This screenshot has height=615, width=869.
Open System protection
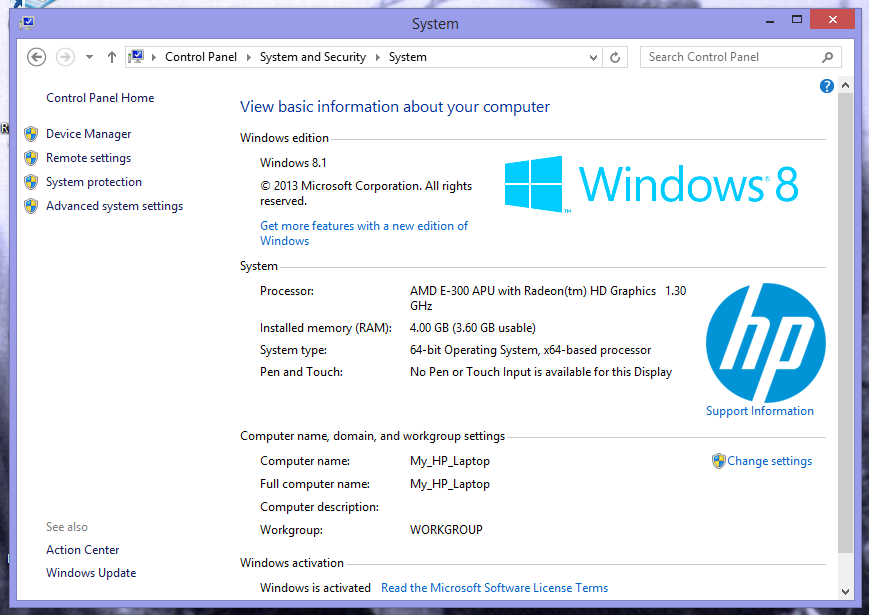pyautogui.click(x=94, y=182)
